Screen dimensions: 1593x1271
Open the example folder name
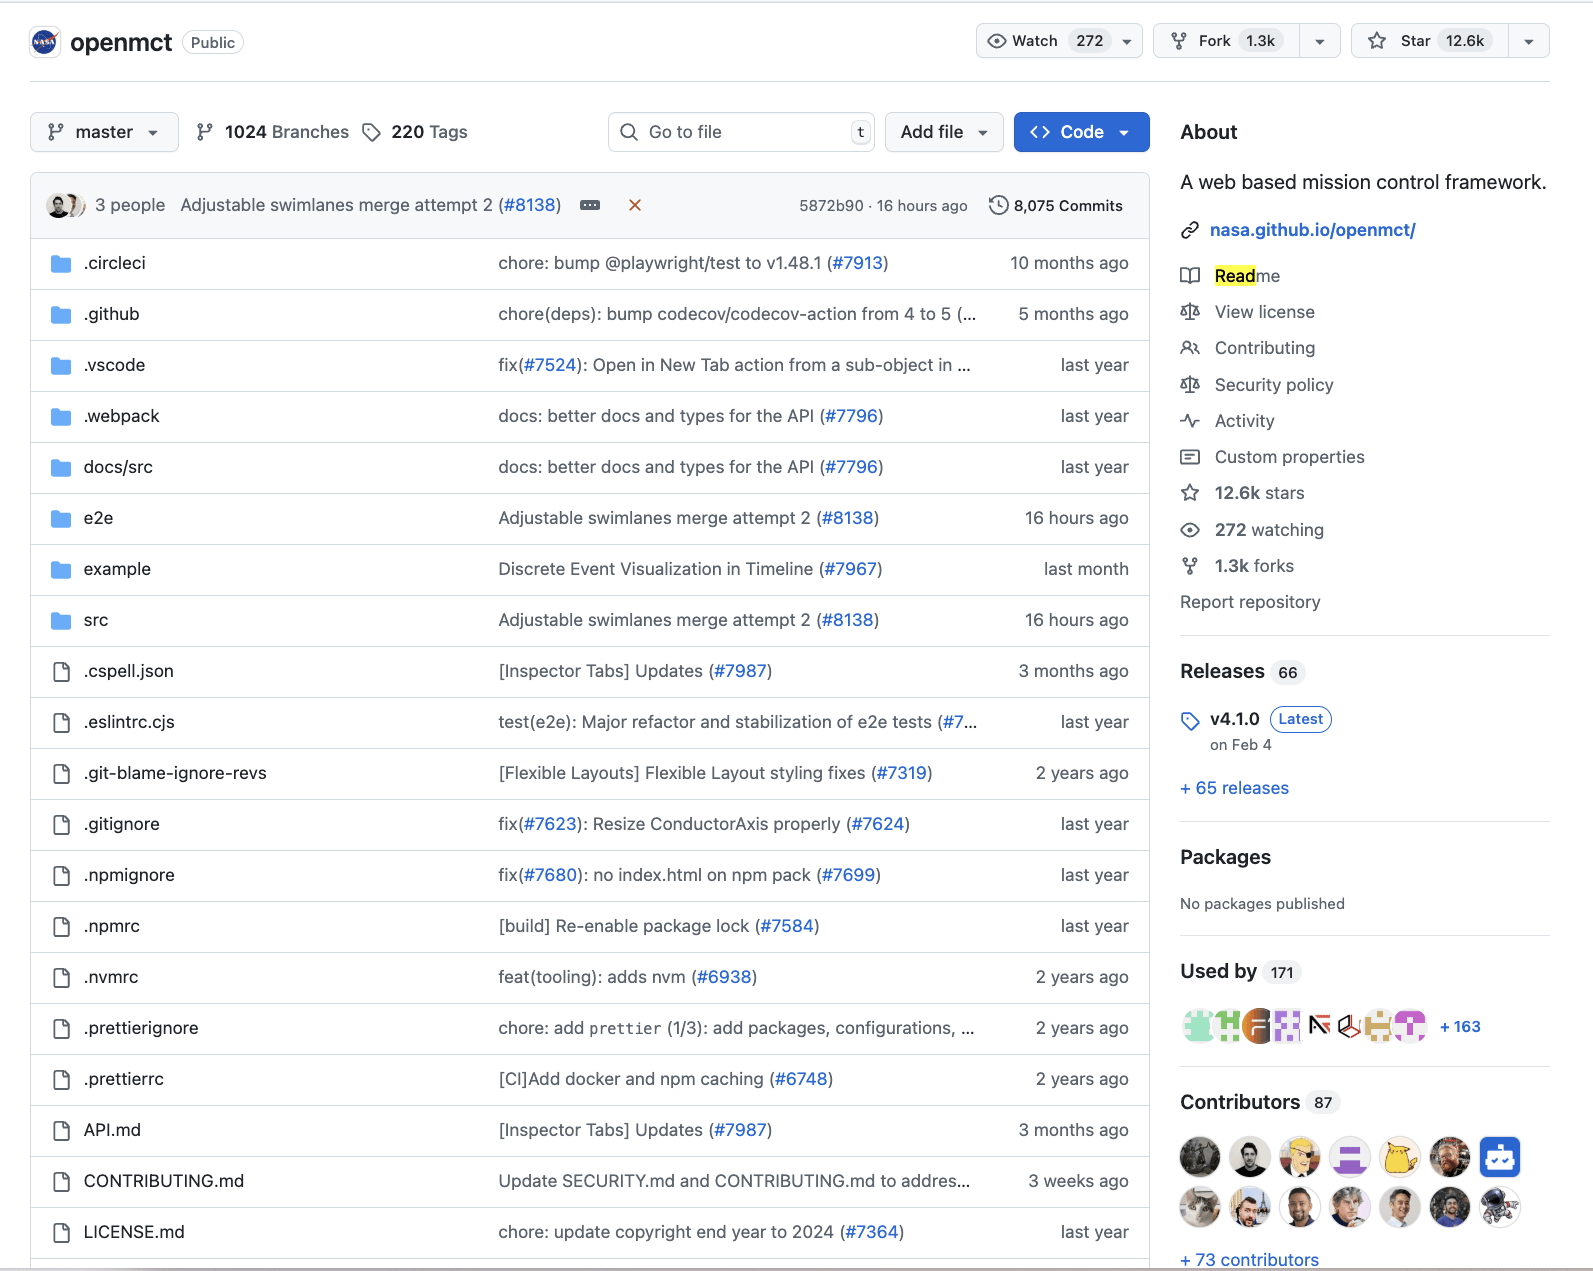pyautogui.click(x=117, y=569)
